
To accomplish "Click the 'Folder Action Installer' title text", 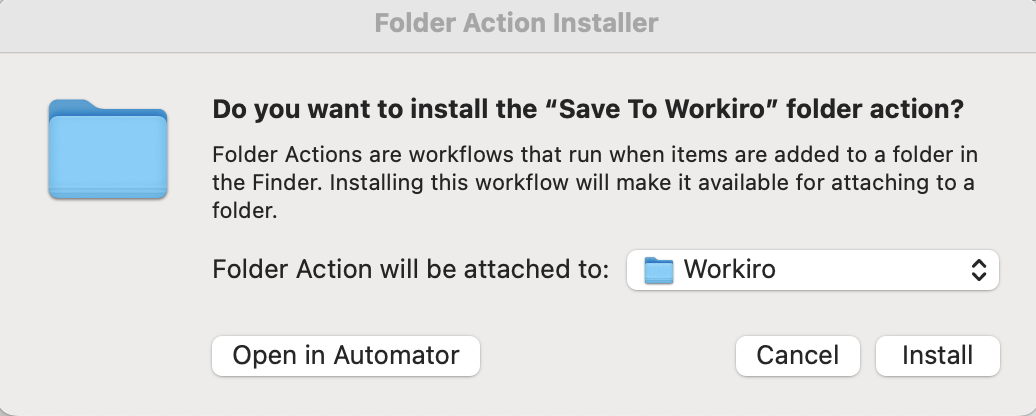I will [x=517, y=23].
